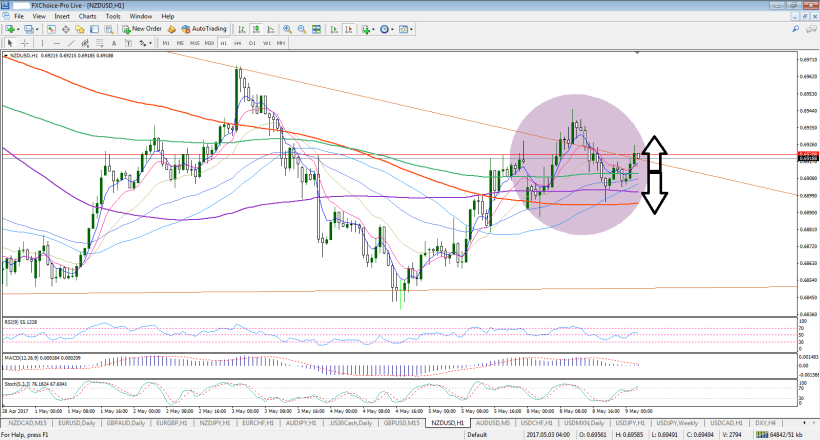820x440 pixels.
Task: Open the Insert menu
Action: click(x=62, y=16)
